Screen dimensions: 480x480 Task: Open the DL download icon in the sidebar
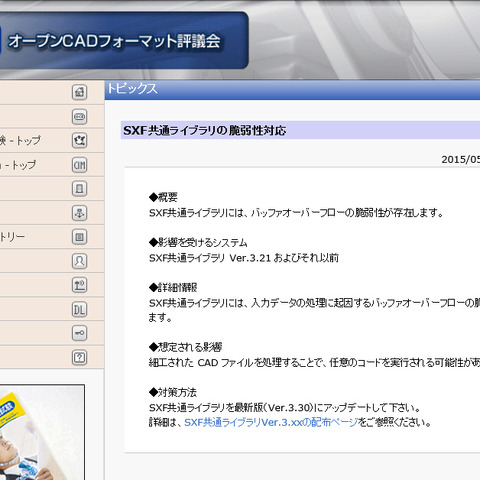[79, 310]
